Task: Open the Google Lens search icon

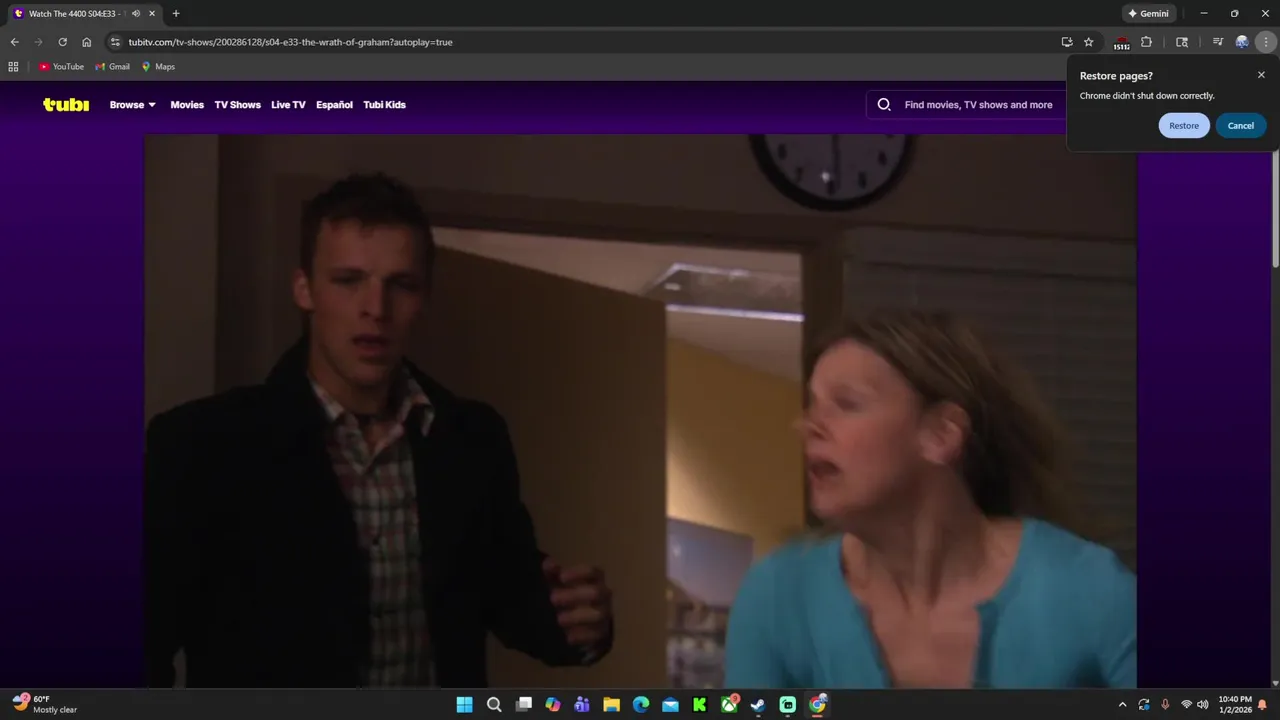Action: coord(1182,42)
